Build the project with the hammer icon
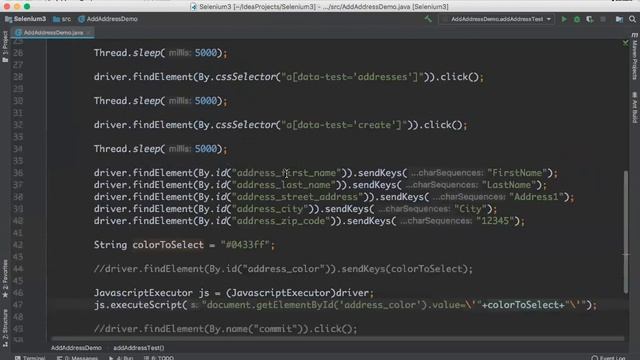 (428, 19)
